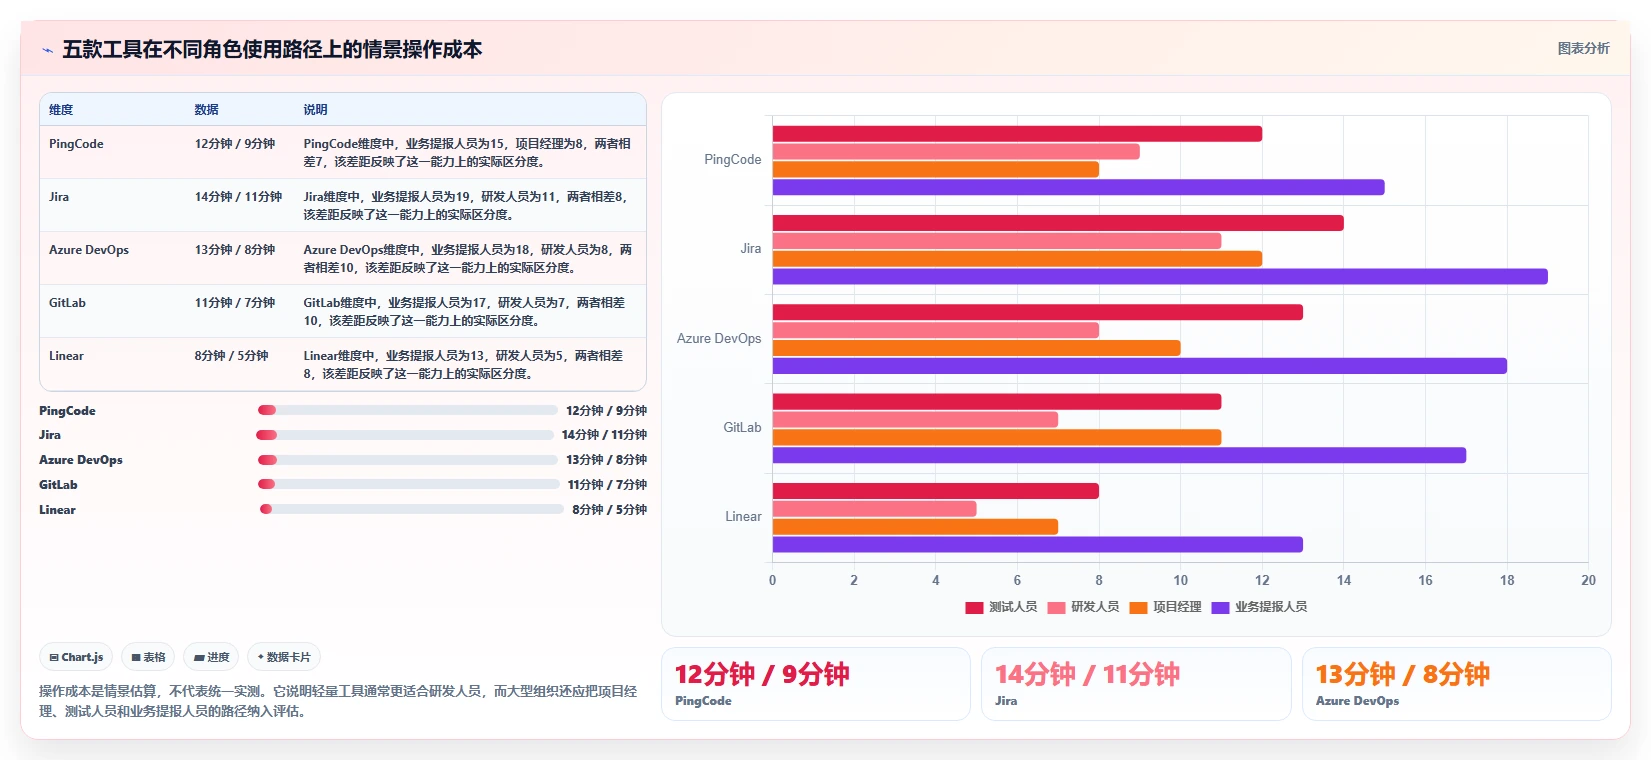
Task: Click the GitLab y-axis label in chart
Action: coord(742,428)
